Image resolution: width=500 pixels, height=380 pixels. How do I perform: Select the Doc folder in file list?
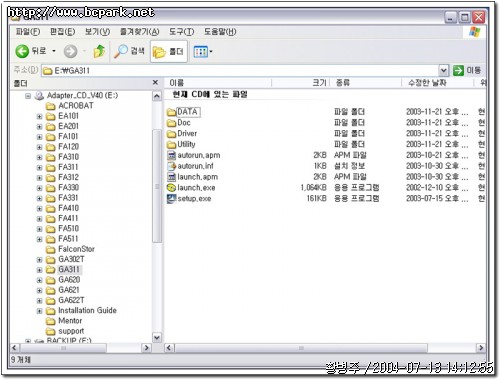(179, 123)
